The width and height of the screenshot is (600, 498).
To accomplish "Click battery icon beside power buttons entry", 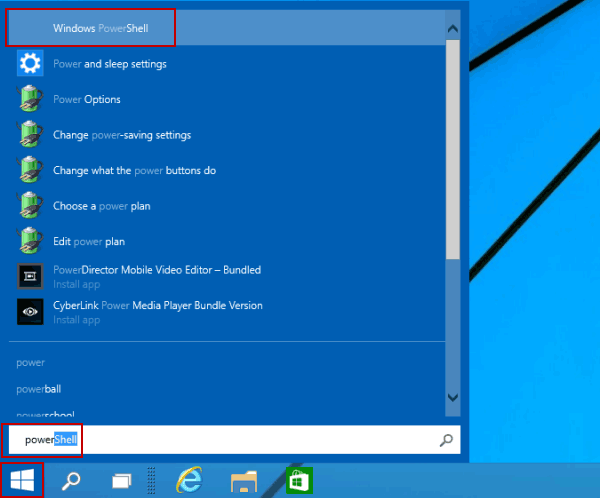I will click(30, 170).
